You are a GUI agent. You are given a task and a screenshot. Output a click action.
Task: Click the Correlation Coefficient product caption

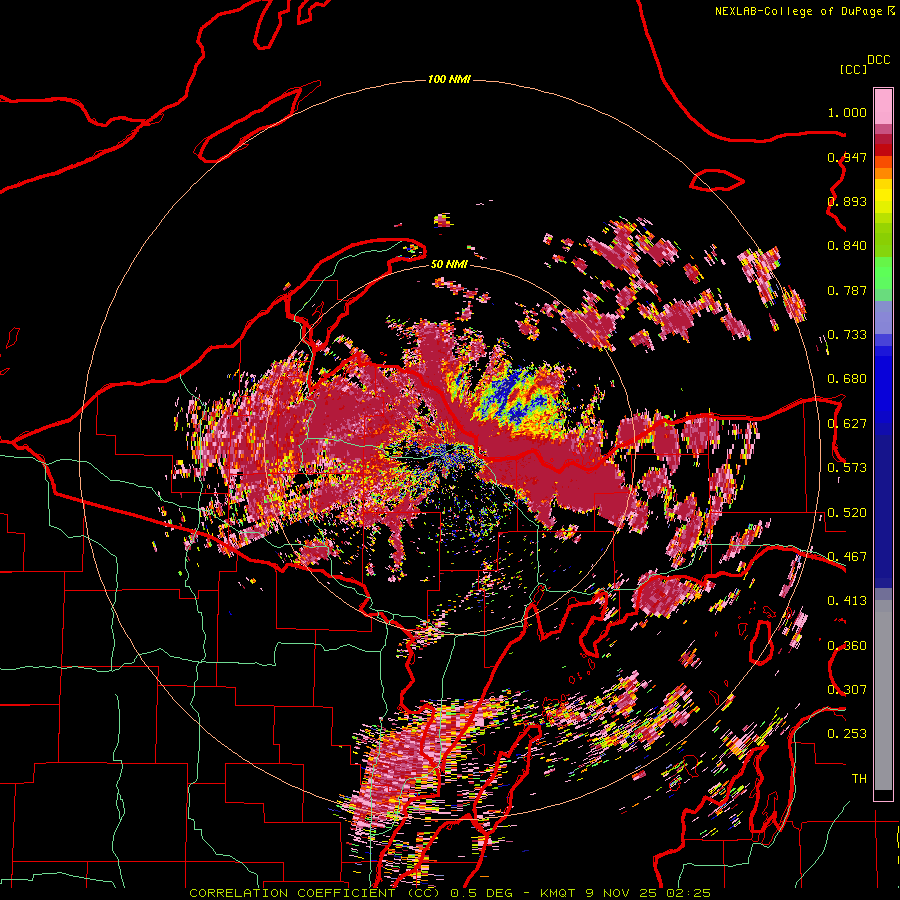click(x=450, y=893)
